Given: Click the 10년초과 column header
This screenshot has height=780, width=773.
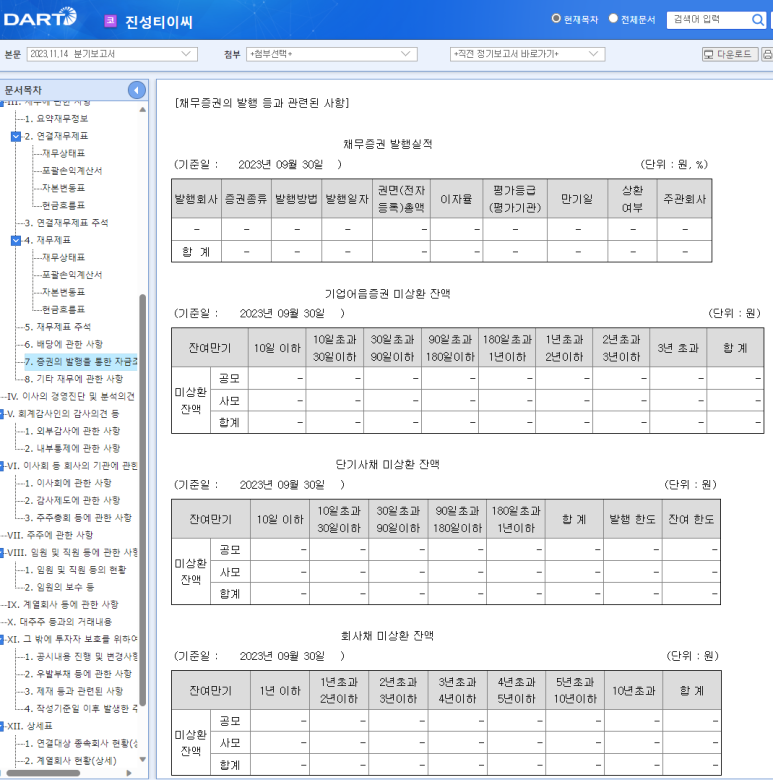Looking at the screenshot, I should pos(633,690).
